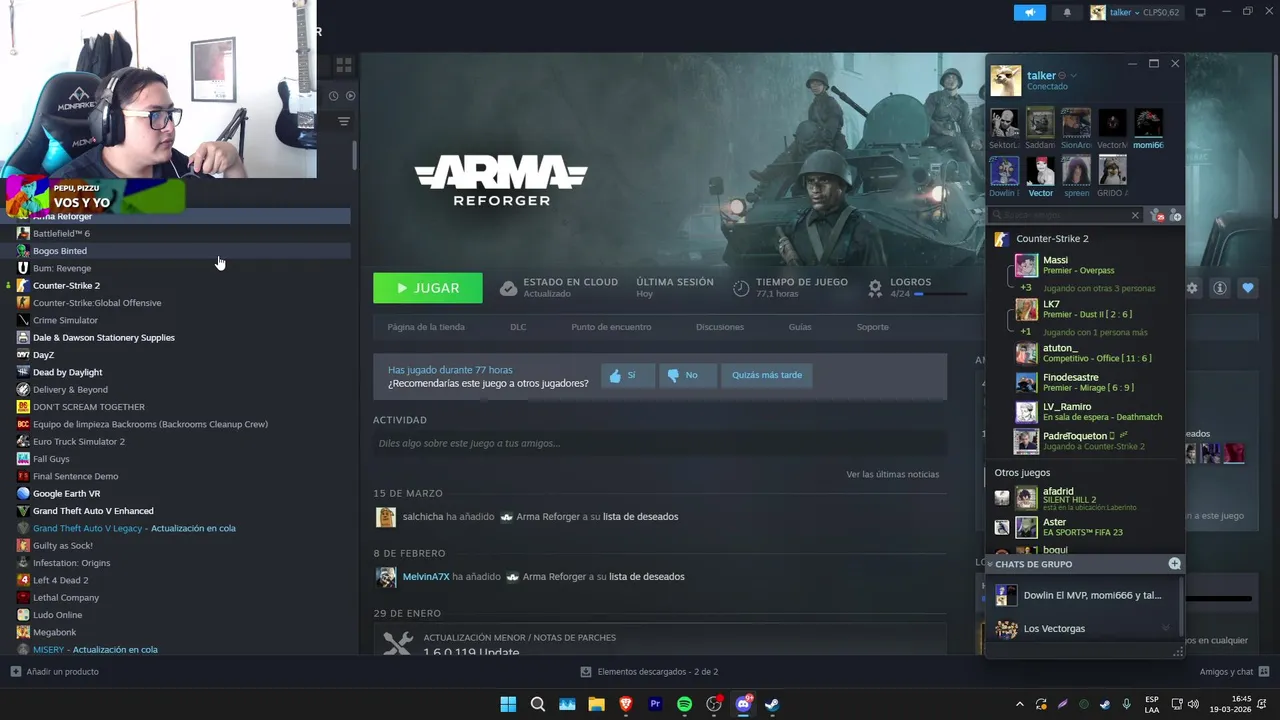Viewport: 1280px width, 720px height.
Task: Open the game info icon
Action: 1220,288
